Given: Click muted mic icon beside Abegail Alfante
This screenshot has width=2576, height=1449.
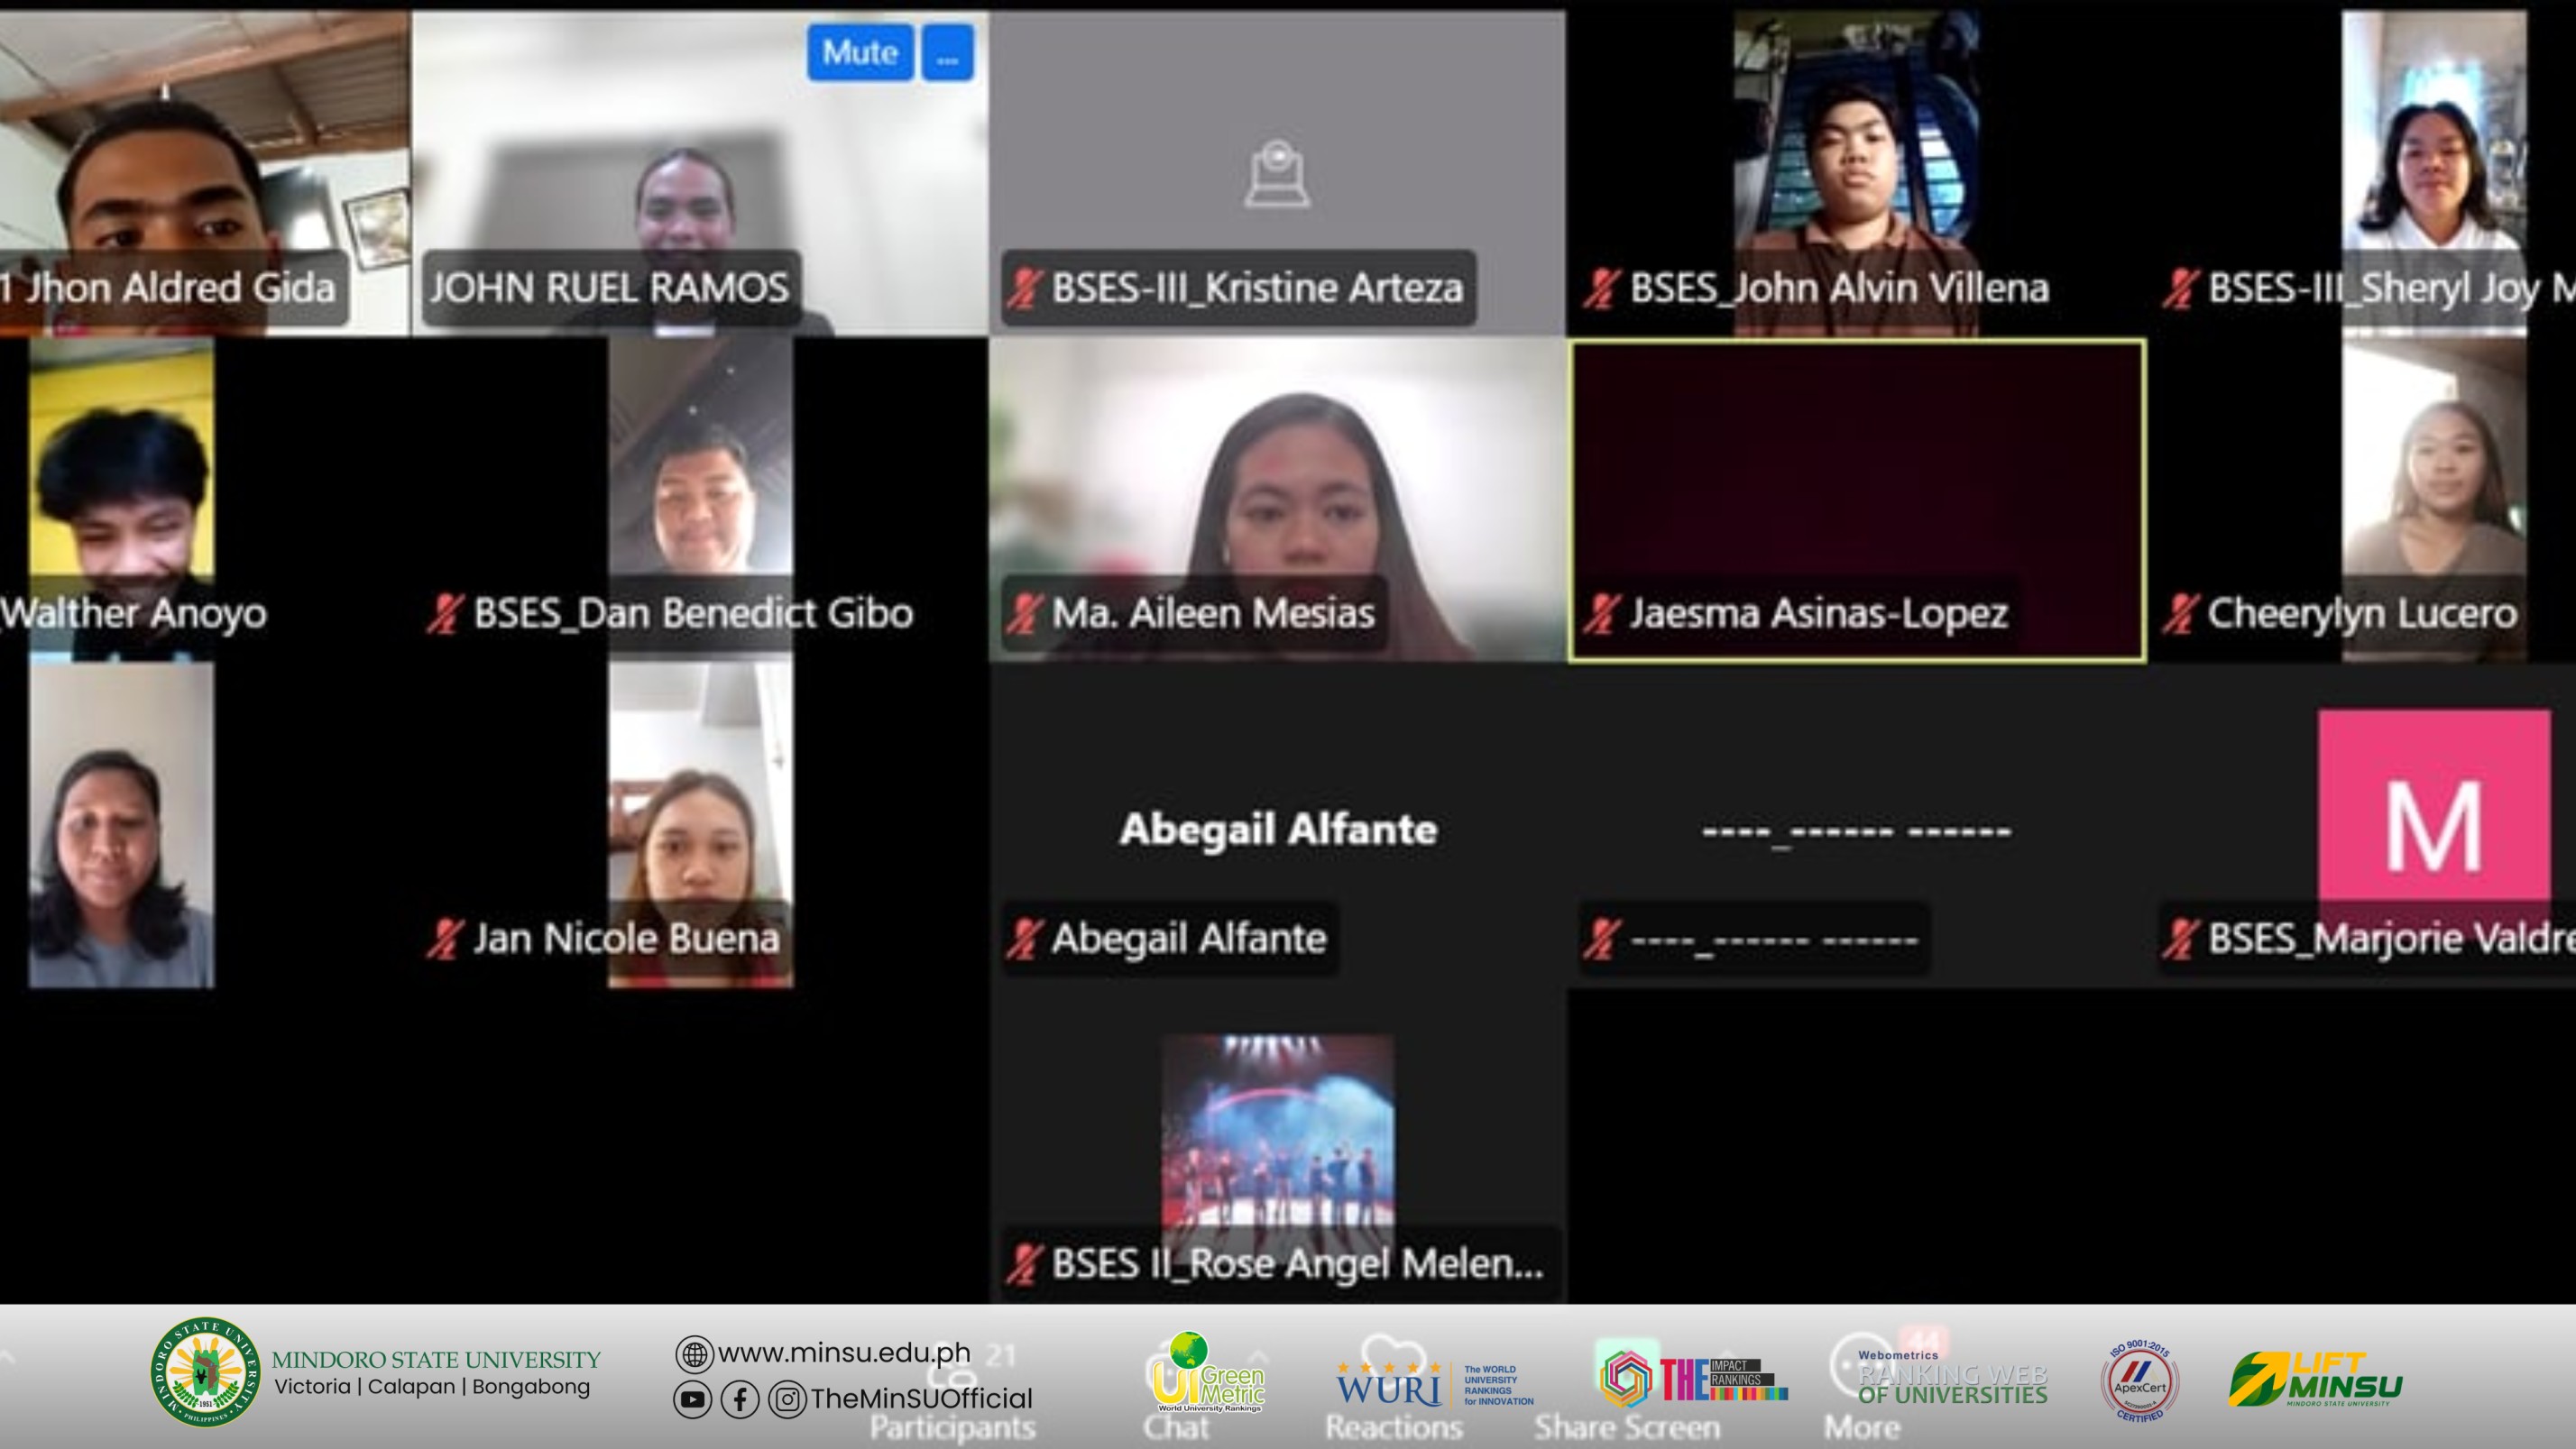Looking at the screenshot, I should click(x=1024, y=938).
